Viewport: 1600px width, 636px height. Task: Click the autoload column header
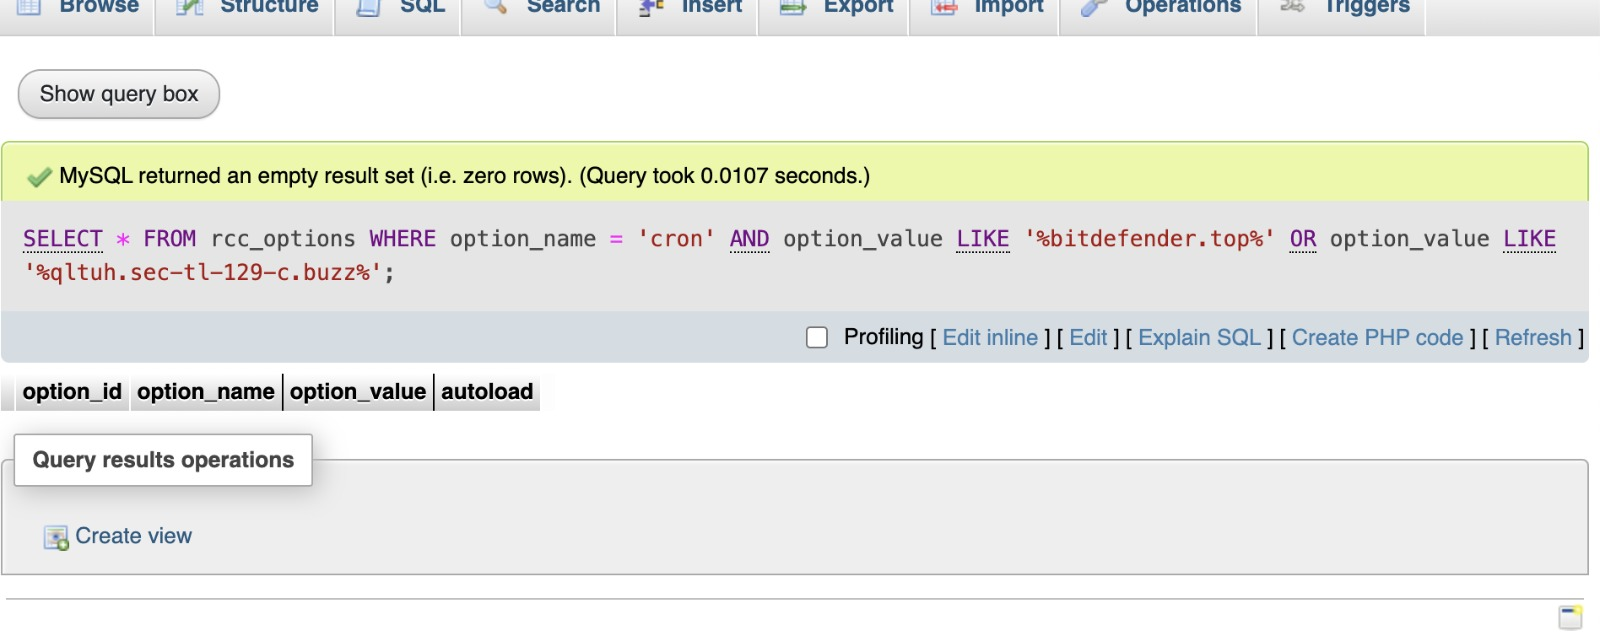point(487,392)
